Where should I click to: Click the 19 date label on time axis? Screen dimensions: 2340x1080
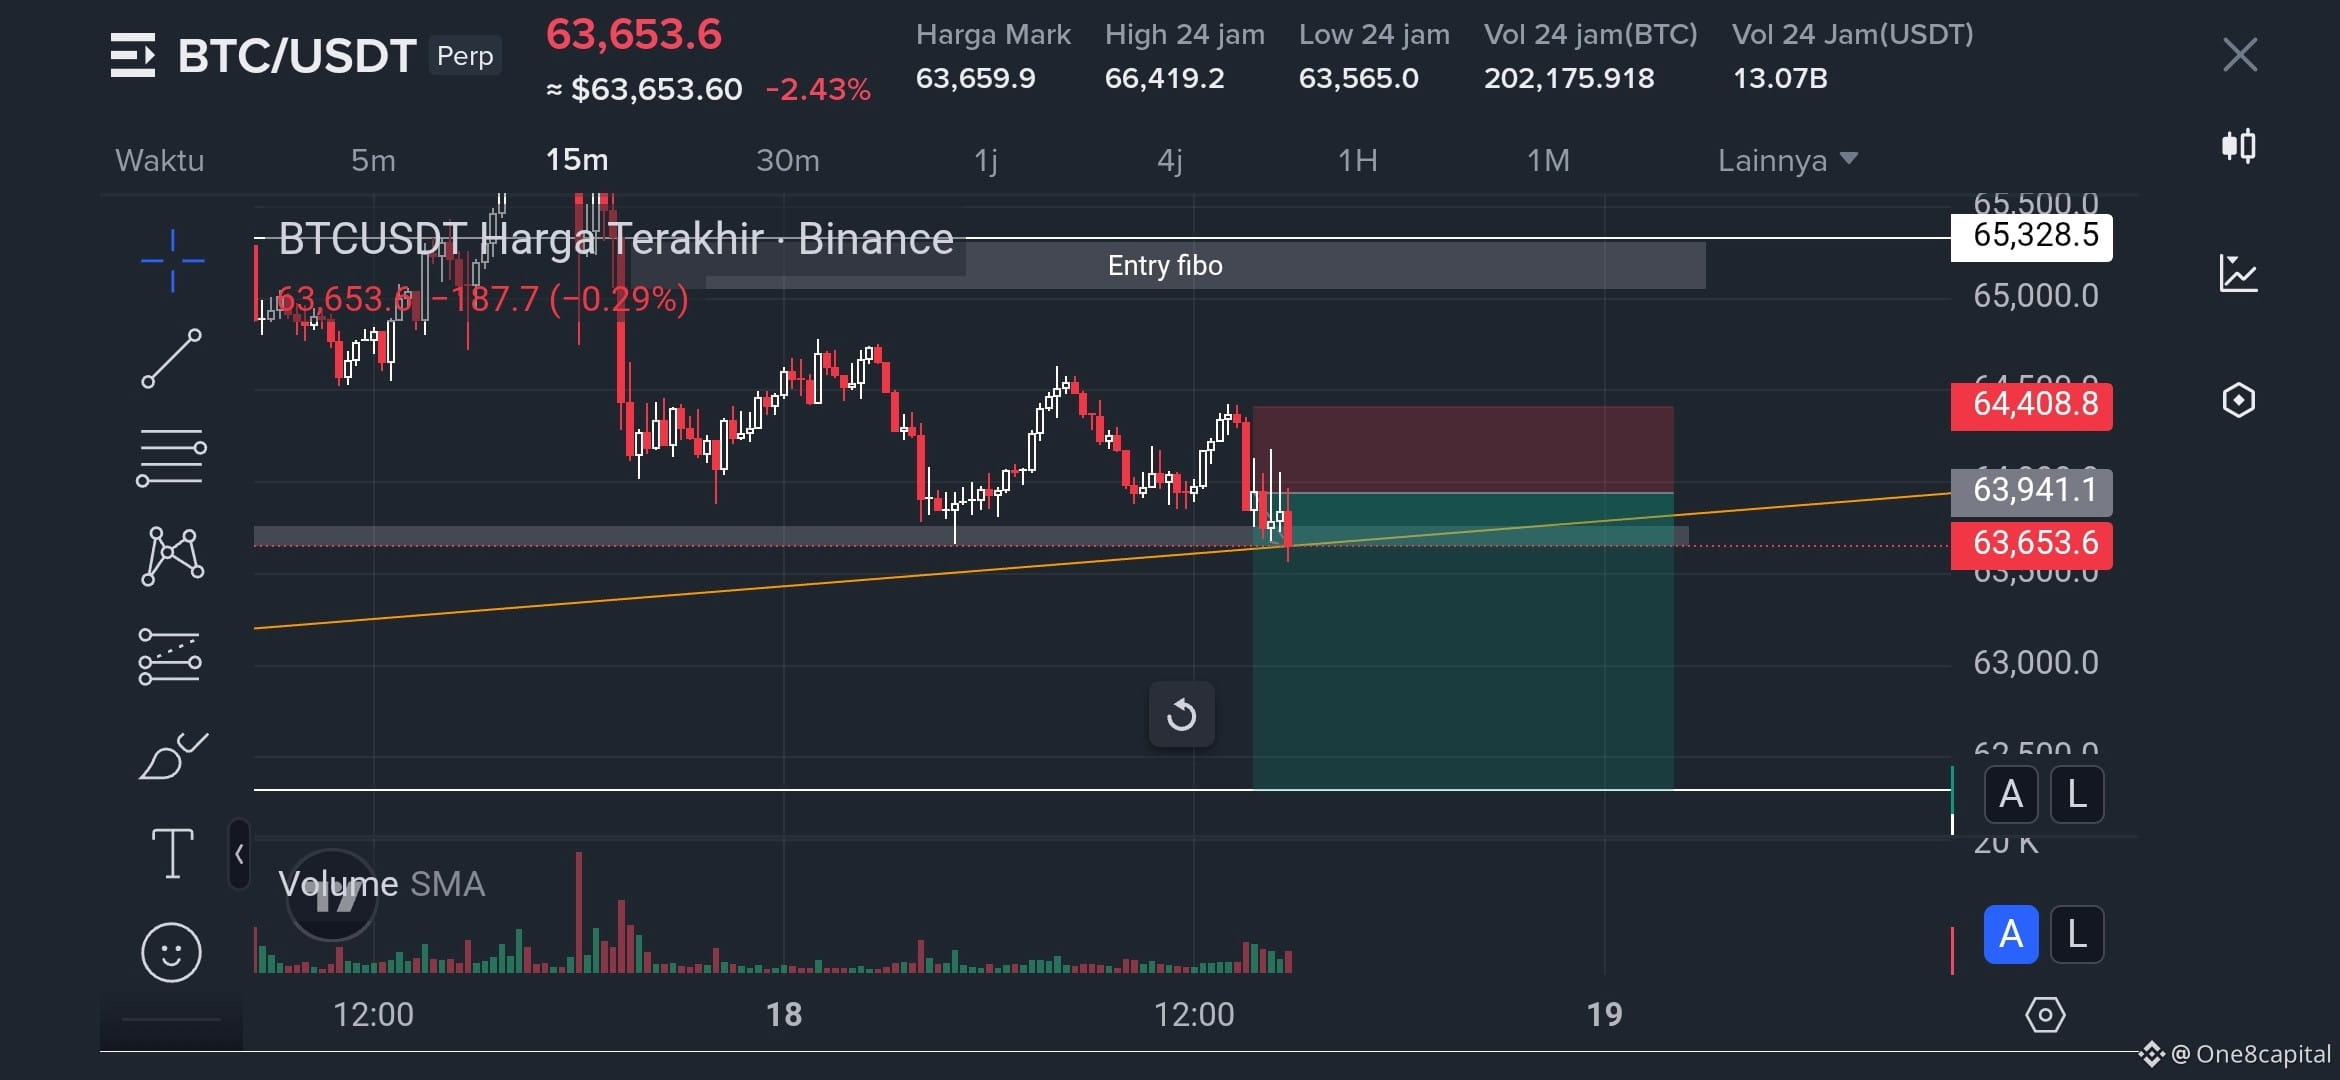coord(1605,1015)
